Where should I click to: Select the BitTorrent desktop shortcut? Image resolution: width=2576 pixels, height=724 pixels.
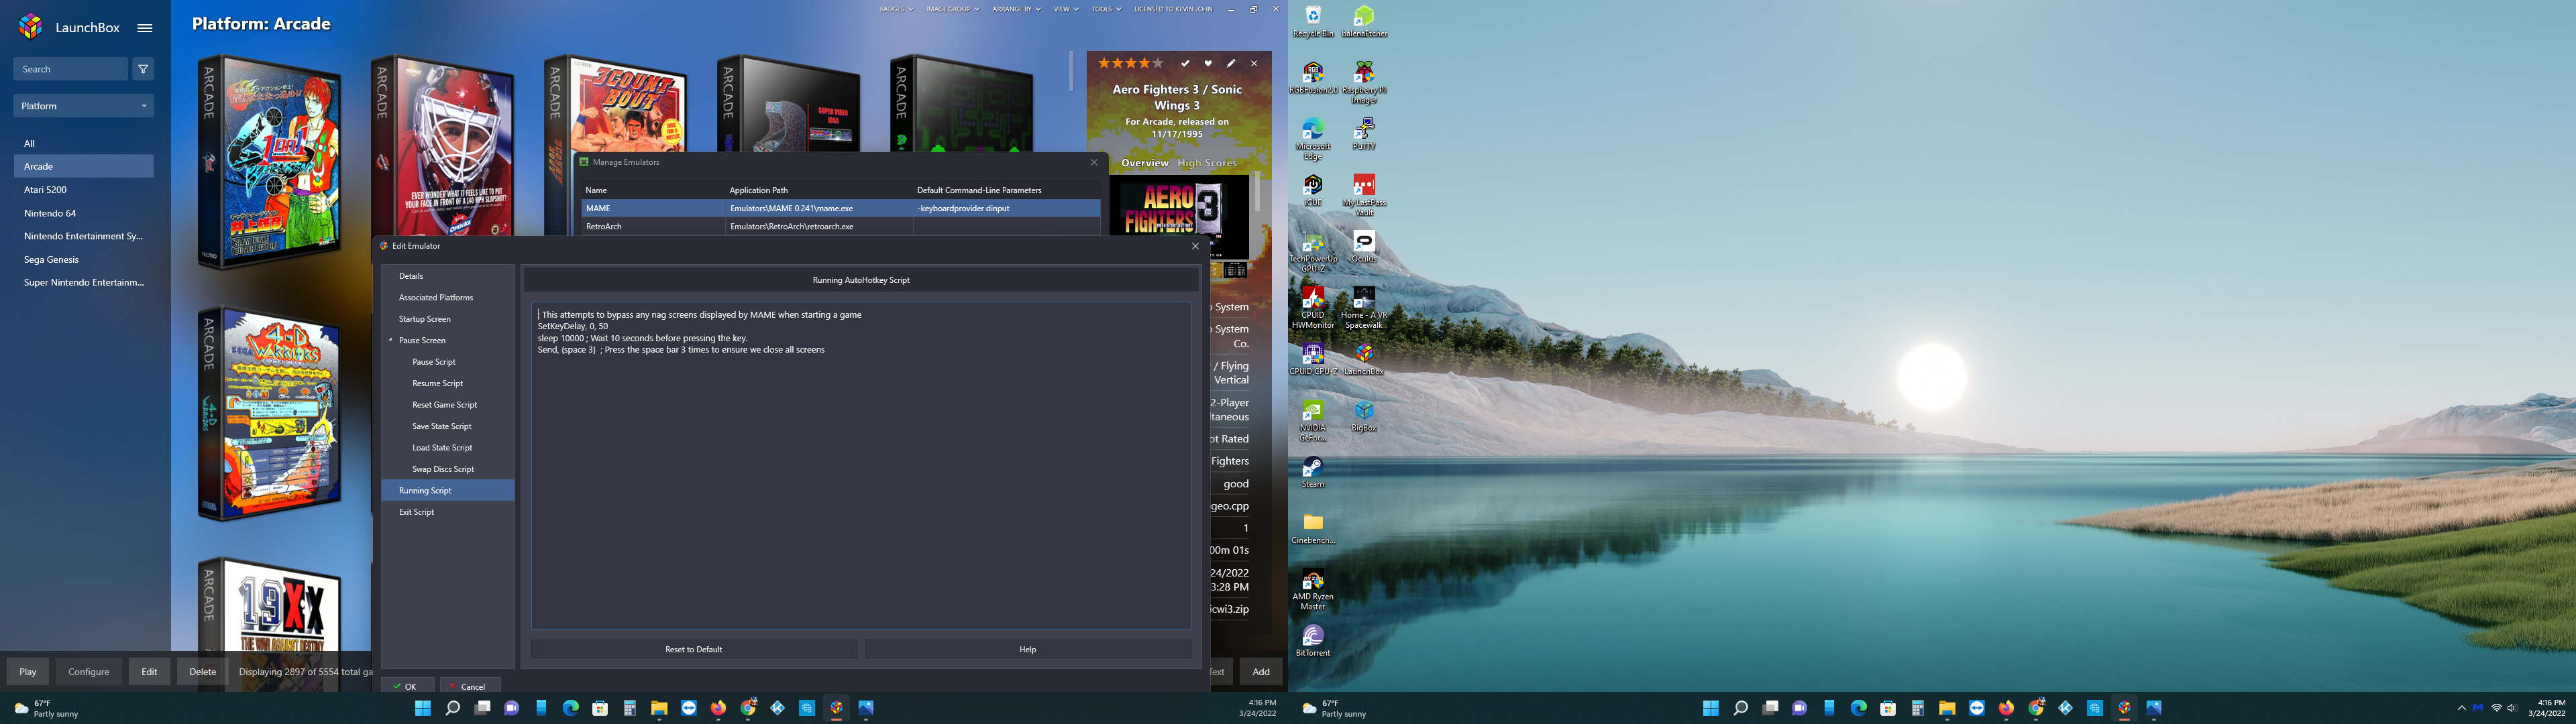click(x=1313, y=641)
